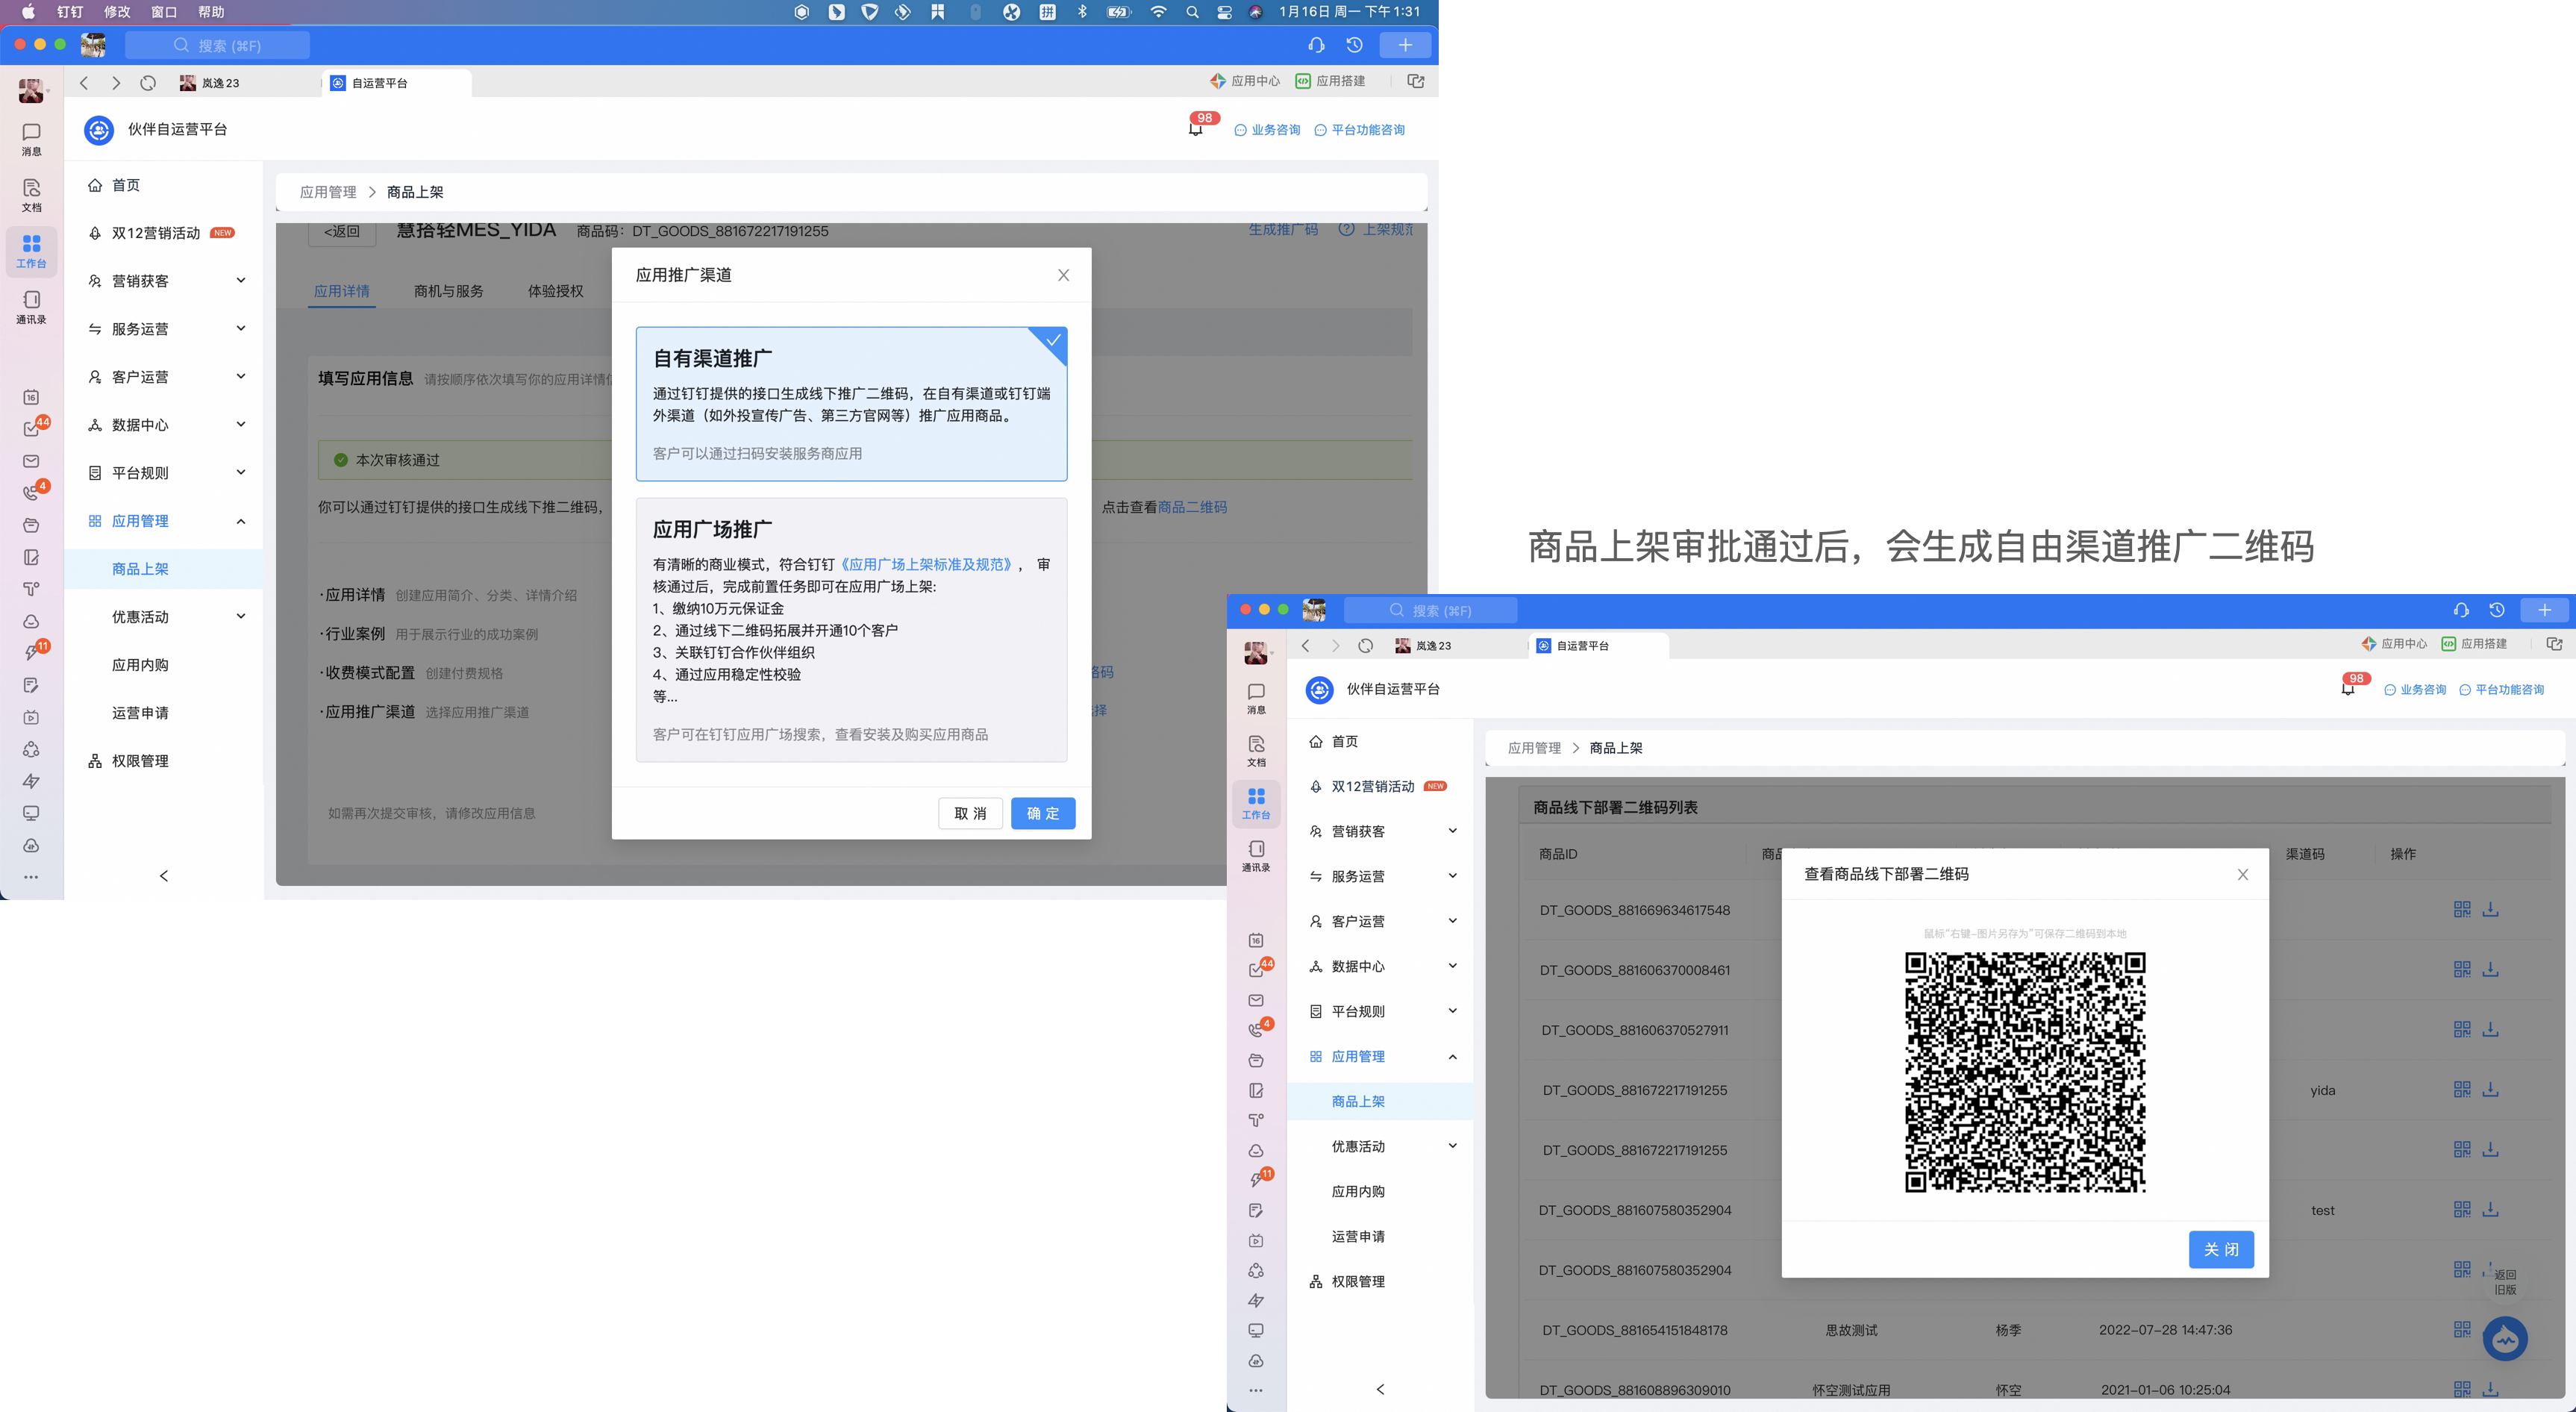Click QR code icon for DT_GOODS_881669634617548
This screenshot has width=2576, height=1412.
(2462, 909)
